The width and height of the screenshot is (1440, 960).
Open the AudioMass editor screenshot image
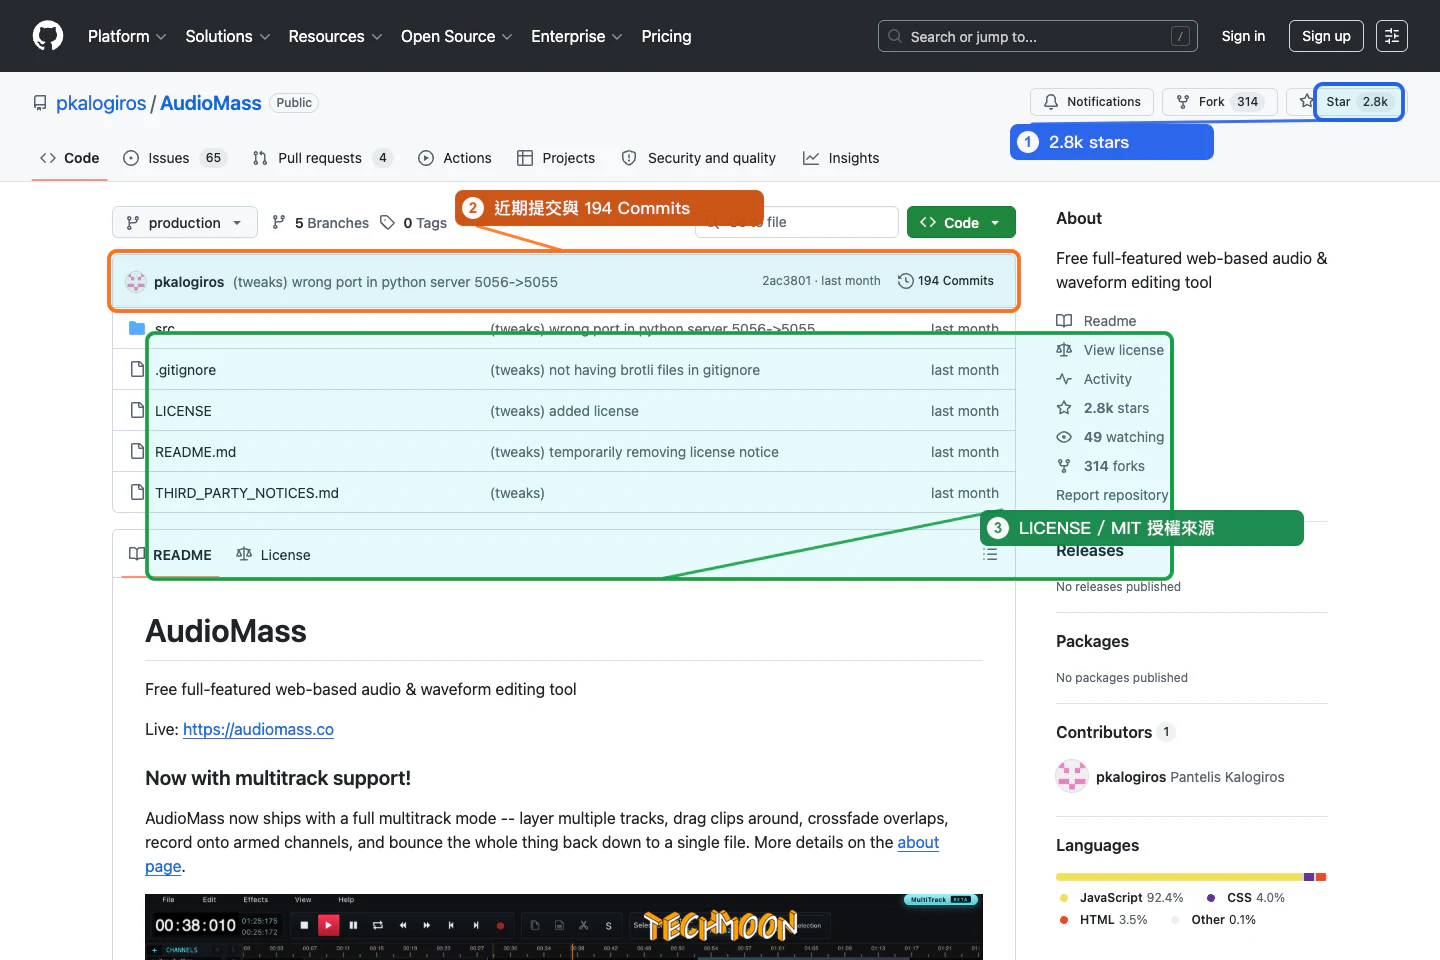[x=564, y=927]
